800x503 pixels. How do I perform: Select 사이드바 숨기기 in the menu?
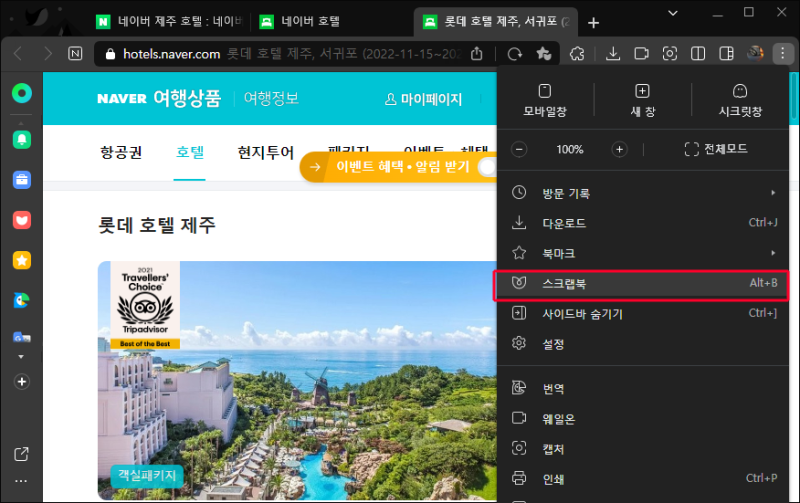(x=643, y=313)
